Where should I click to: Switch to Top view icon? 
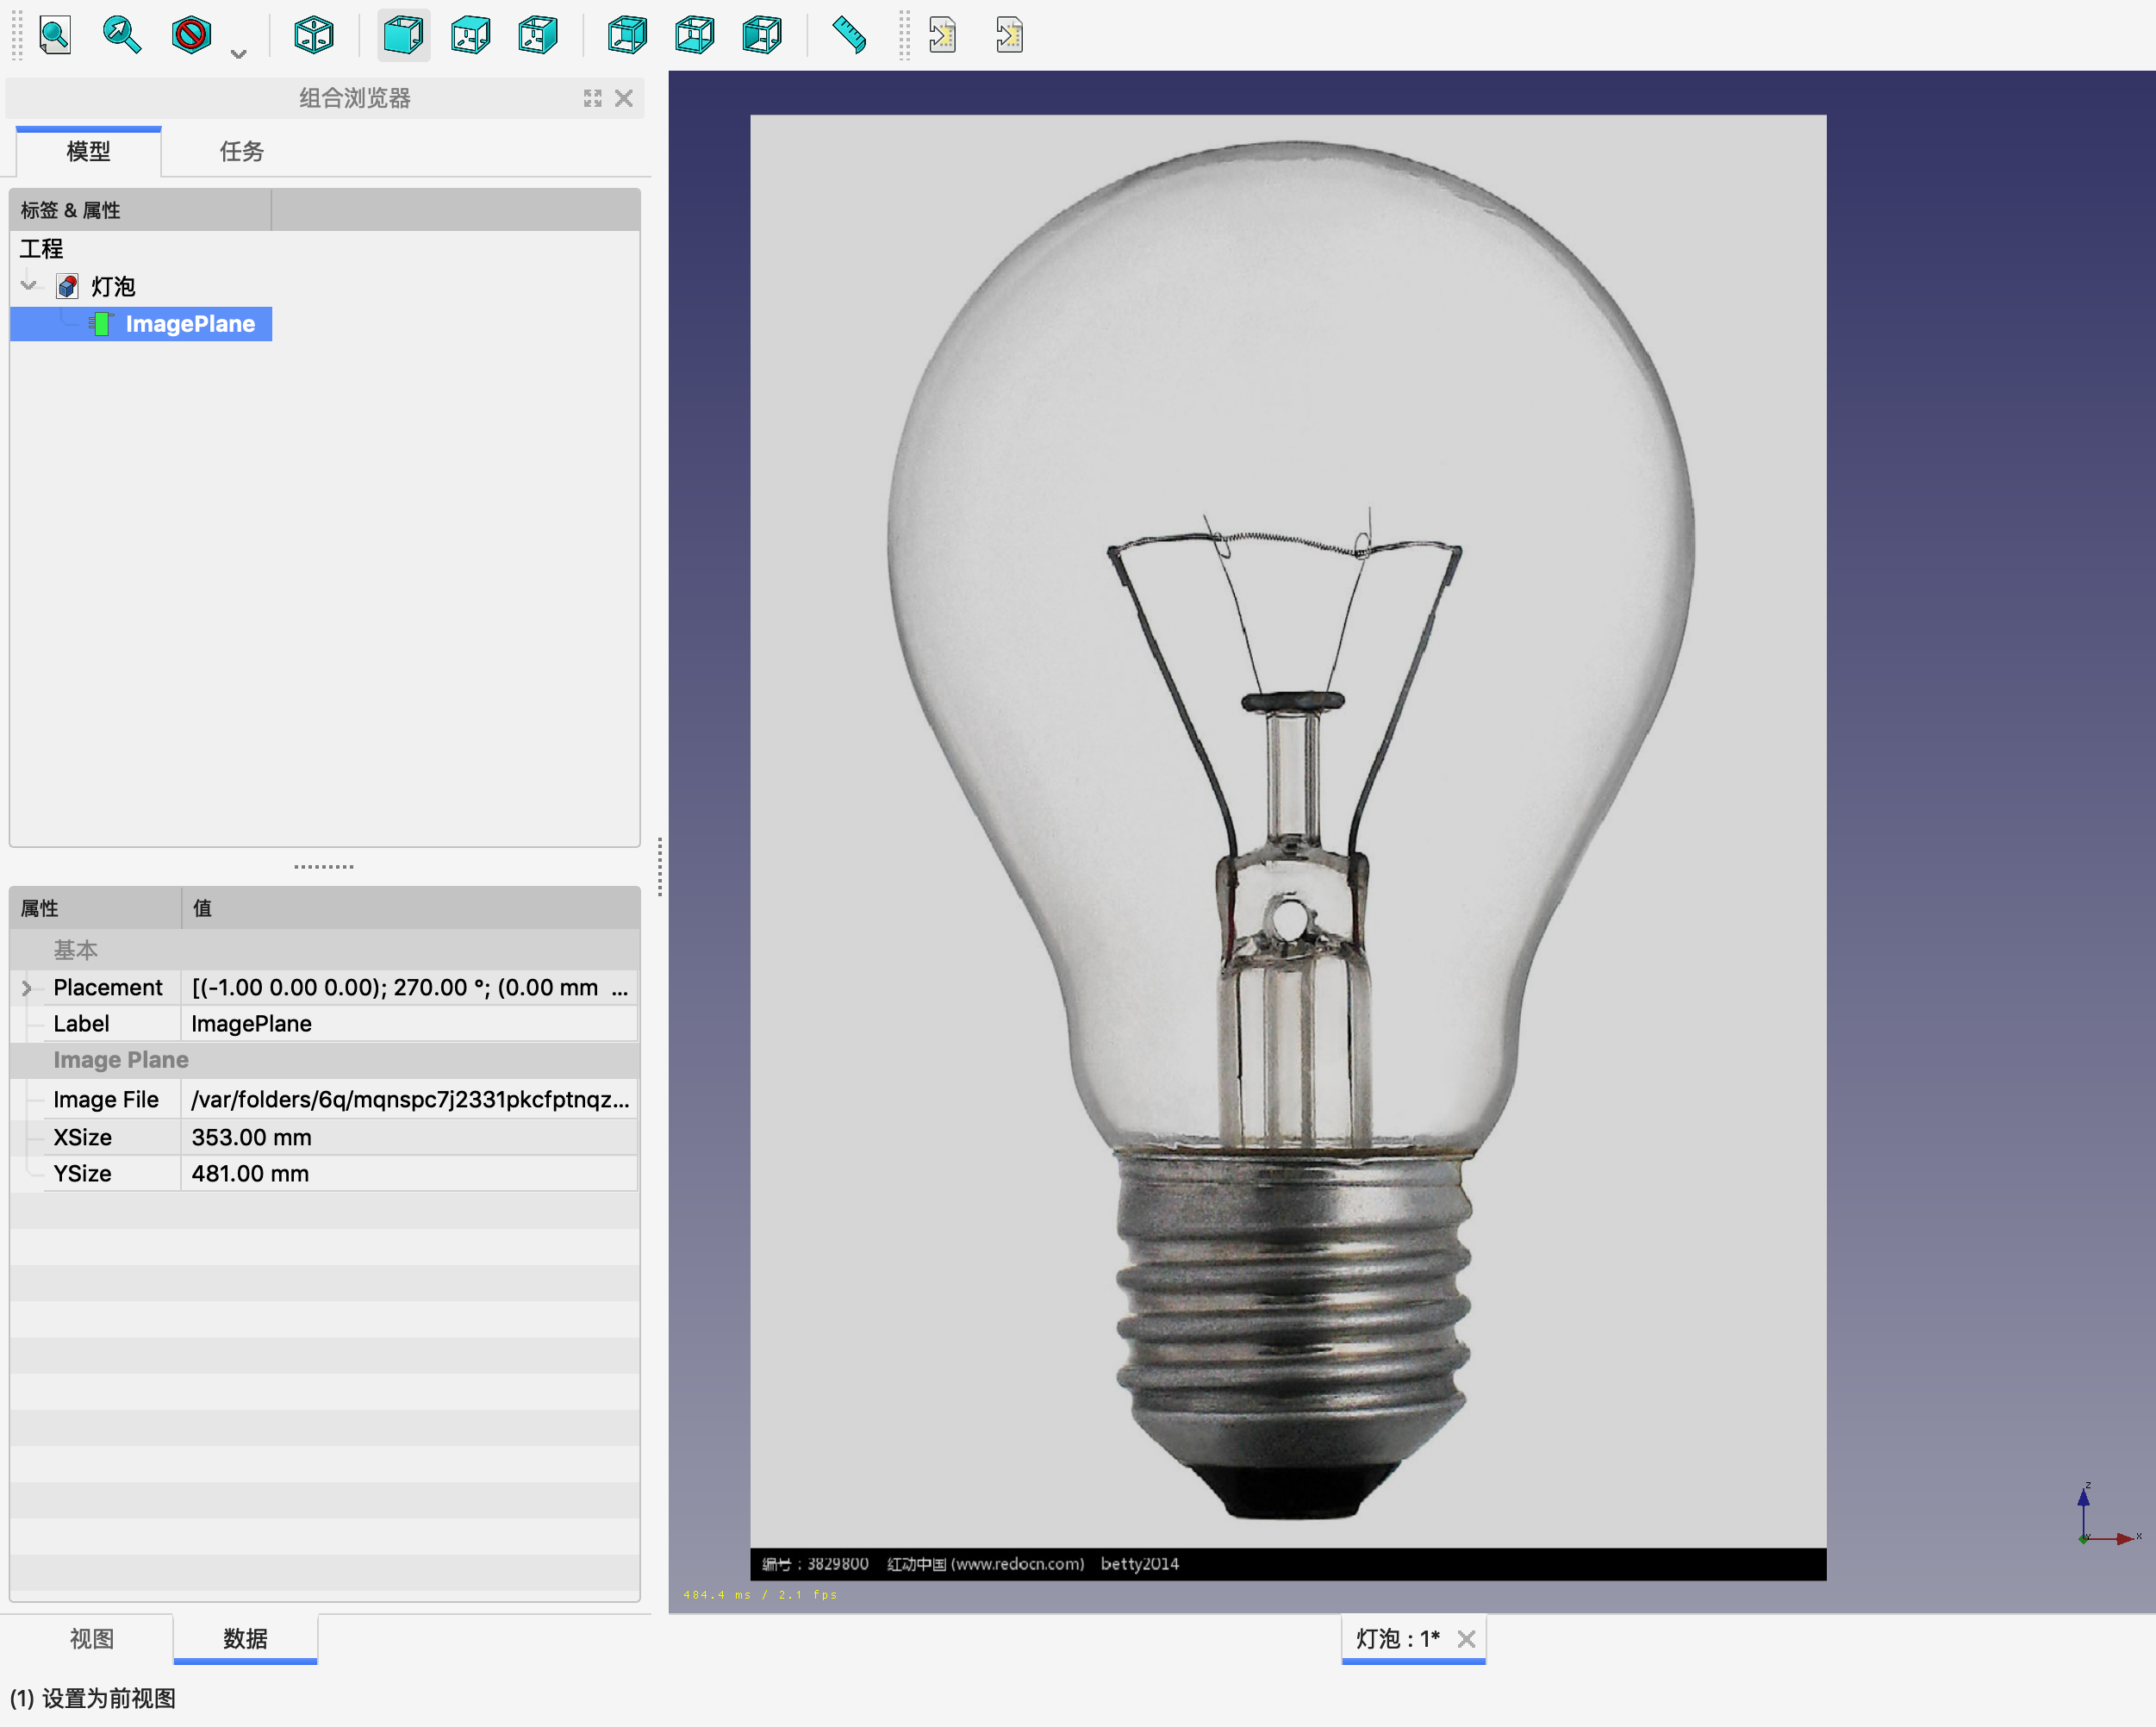pyautogui.click(x=470, y=35)
